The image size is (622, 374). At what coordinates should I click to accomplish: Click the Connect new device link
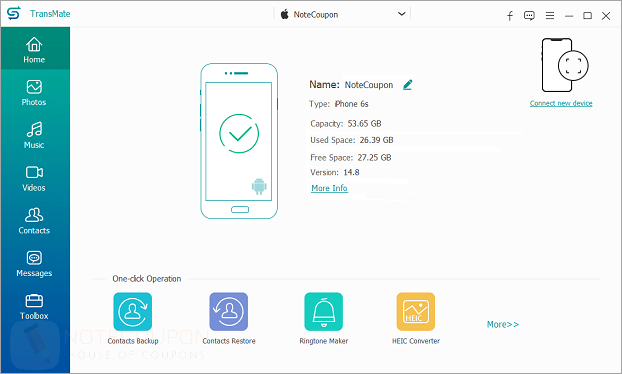coord(561,103)
